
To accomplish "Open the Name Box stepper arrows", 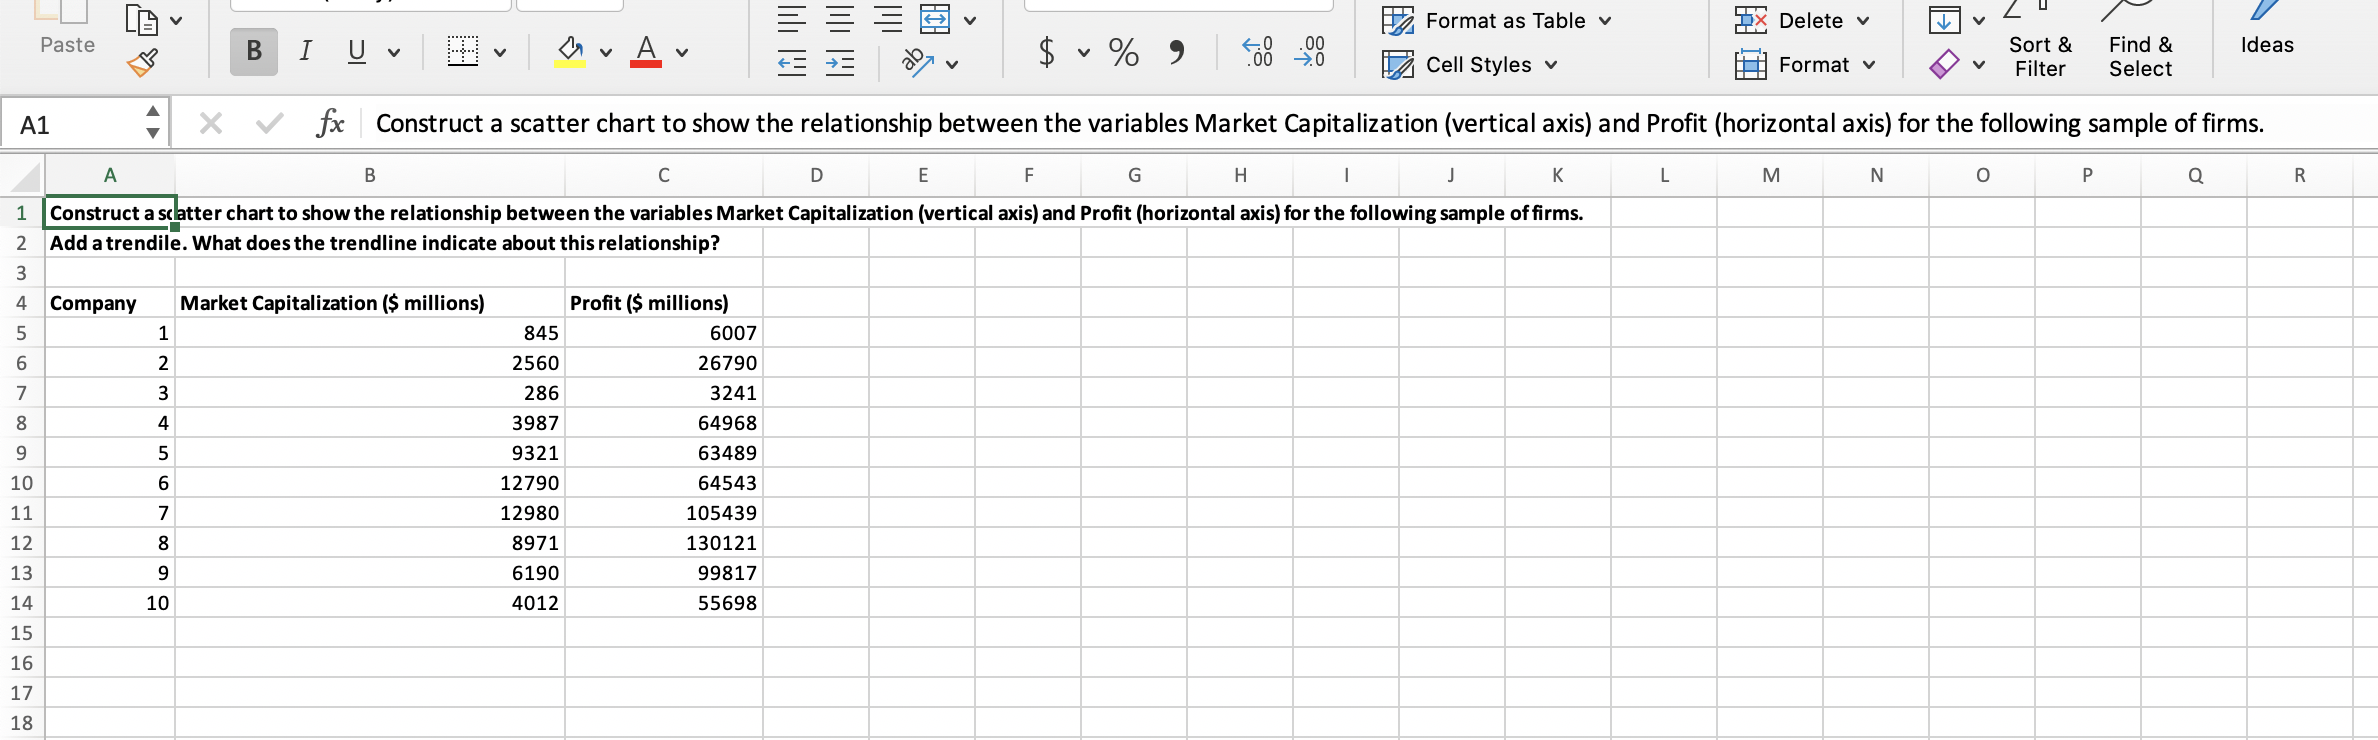I will click(x=153, y=122).
